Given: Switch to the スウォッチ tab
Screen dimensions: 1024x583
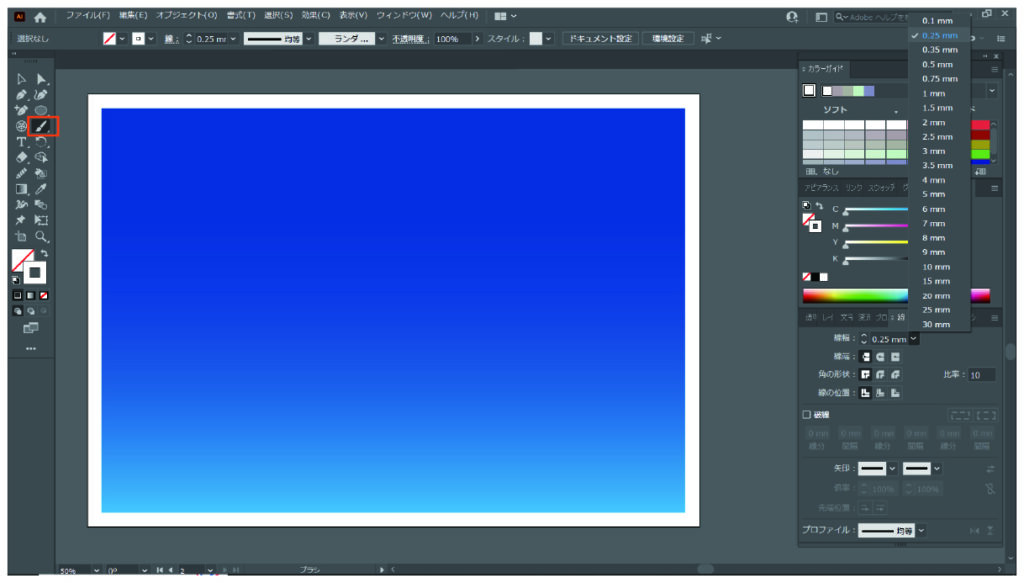Looking at the screenshot, I should point(882,188).
